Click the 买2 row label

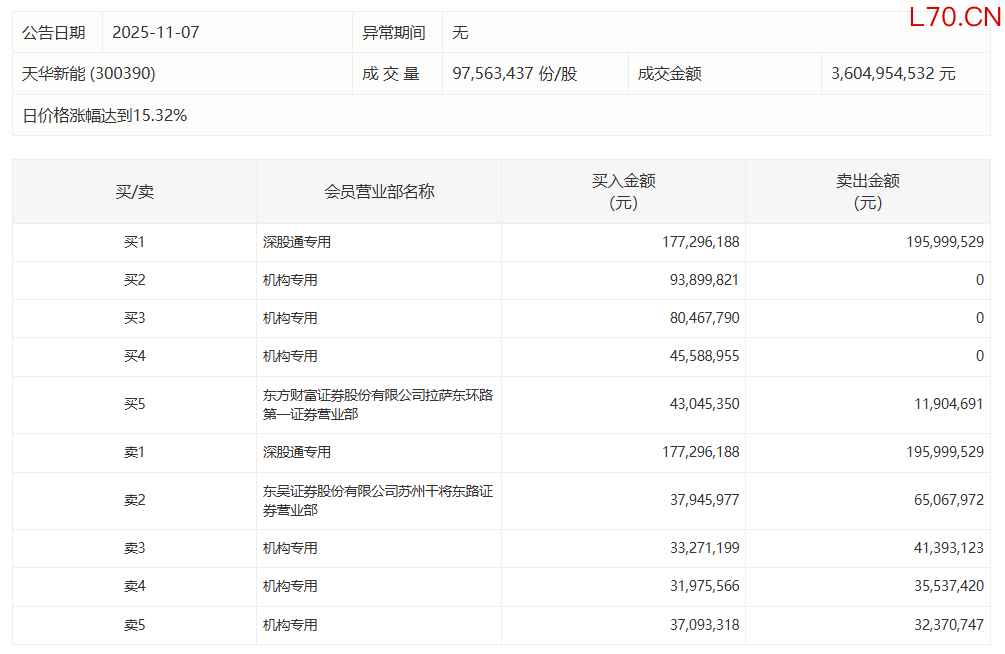[134, 280]
